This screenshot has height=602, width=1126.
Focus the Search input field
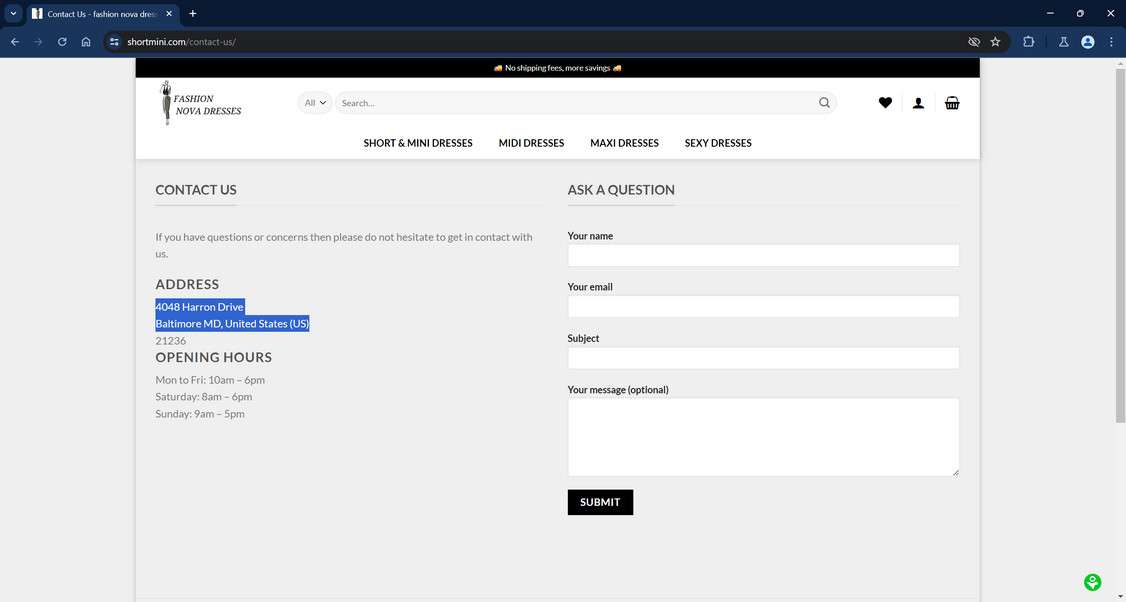(x=577, y=103)
